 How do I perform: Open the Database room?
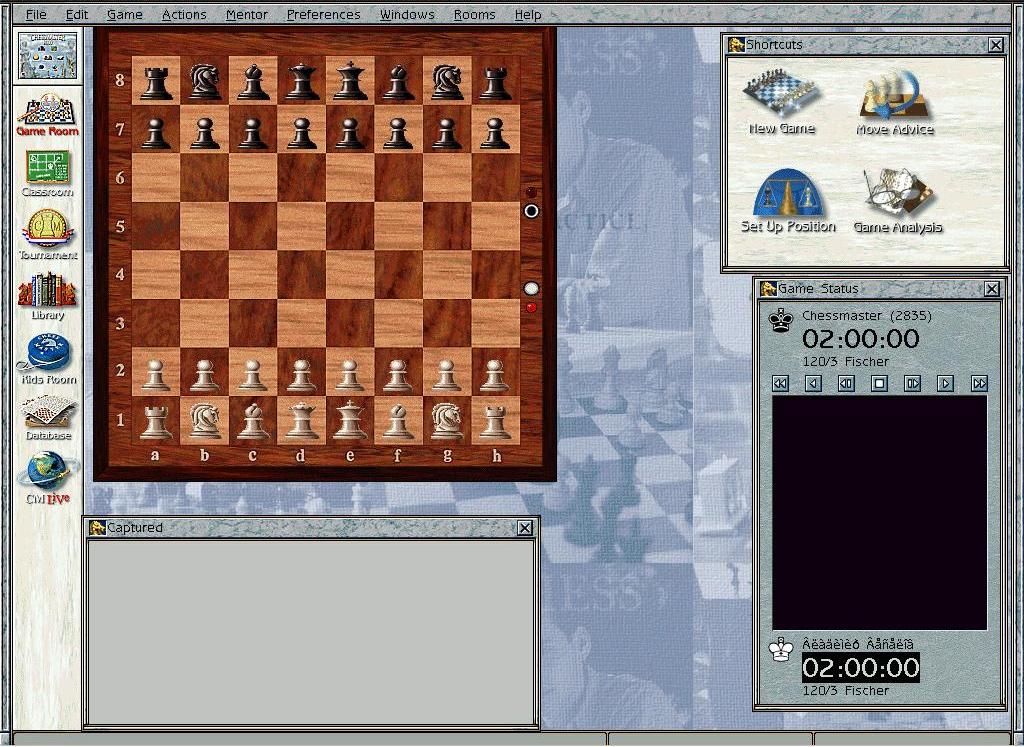coord(47,415)
